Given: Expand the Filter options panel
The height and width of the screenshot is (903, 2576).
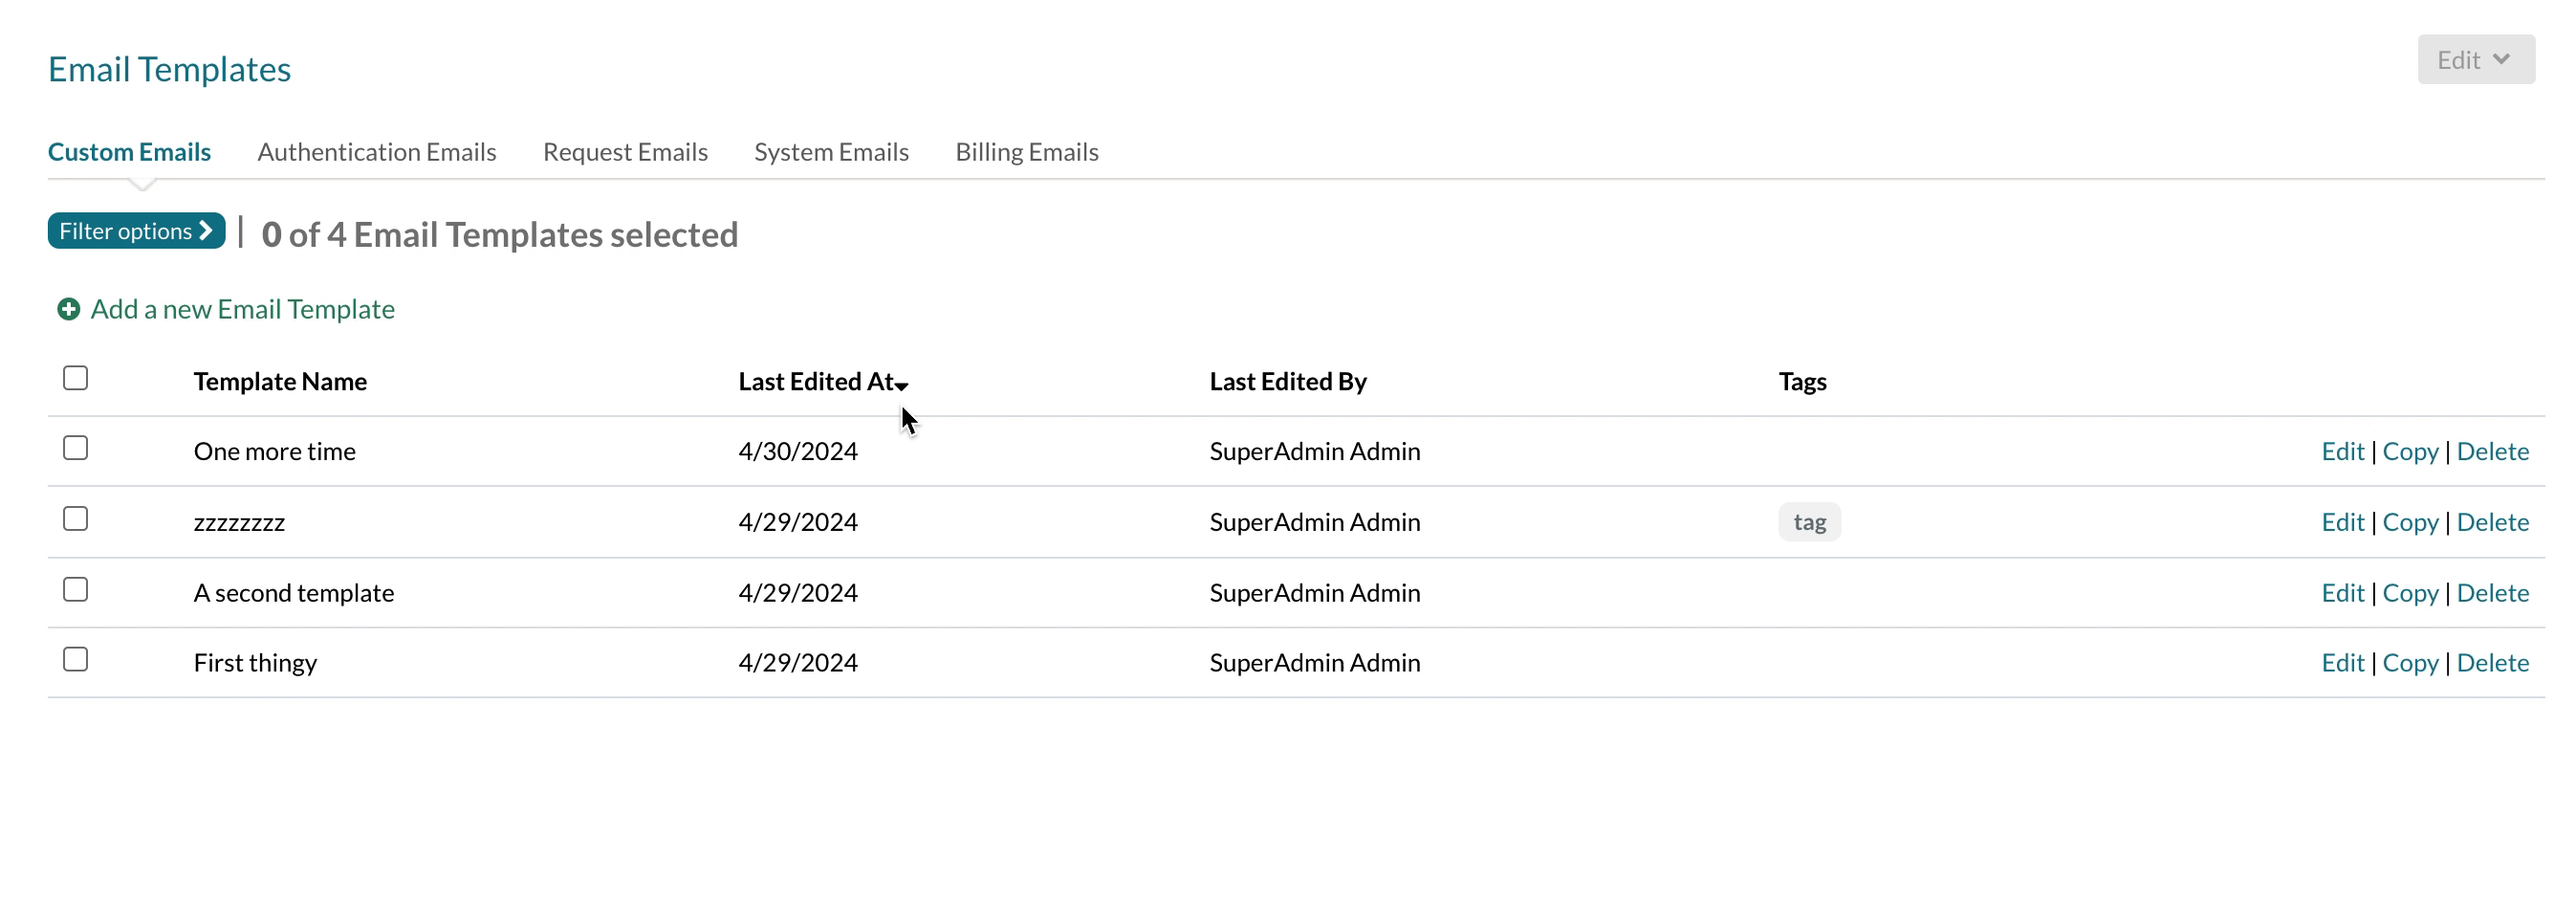Looking at the screenshot, I should 136,231.
